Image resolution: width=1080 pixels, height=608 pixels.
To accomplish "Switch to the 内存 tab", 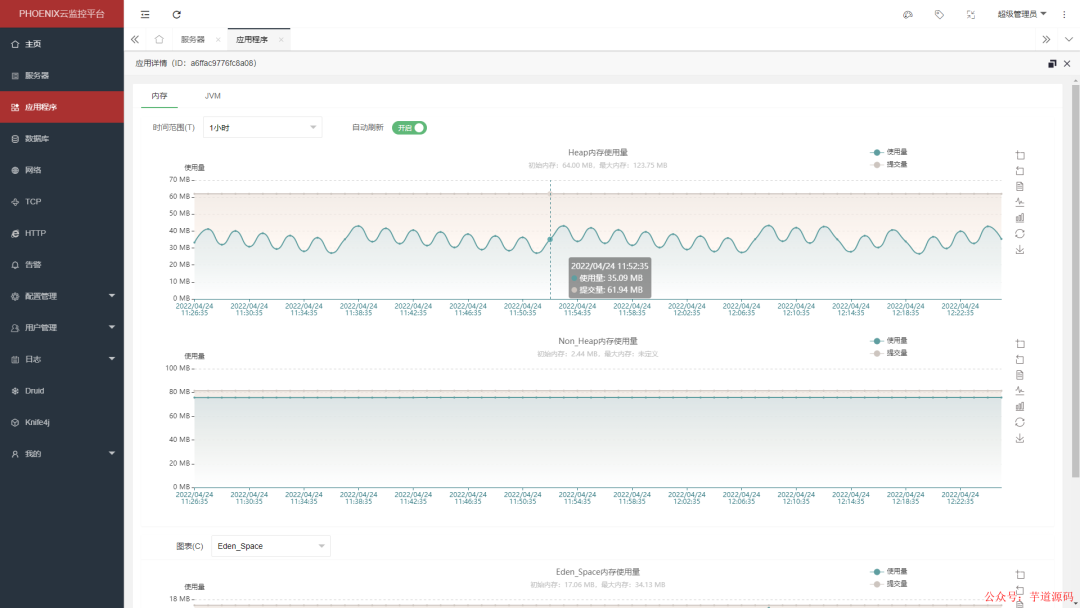I will tap(159, 96).
